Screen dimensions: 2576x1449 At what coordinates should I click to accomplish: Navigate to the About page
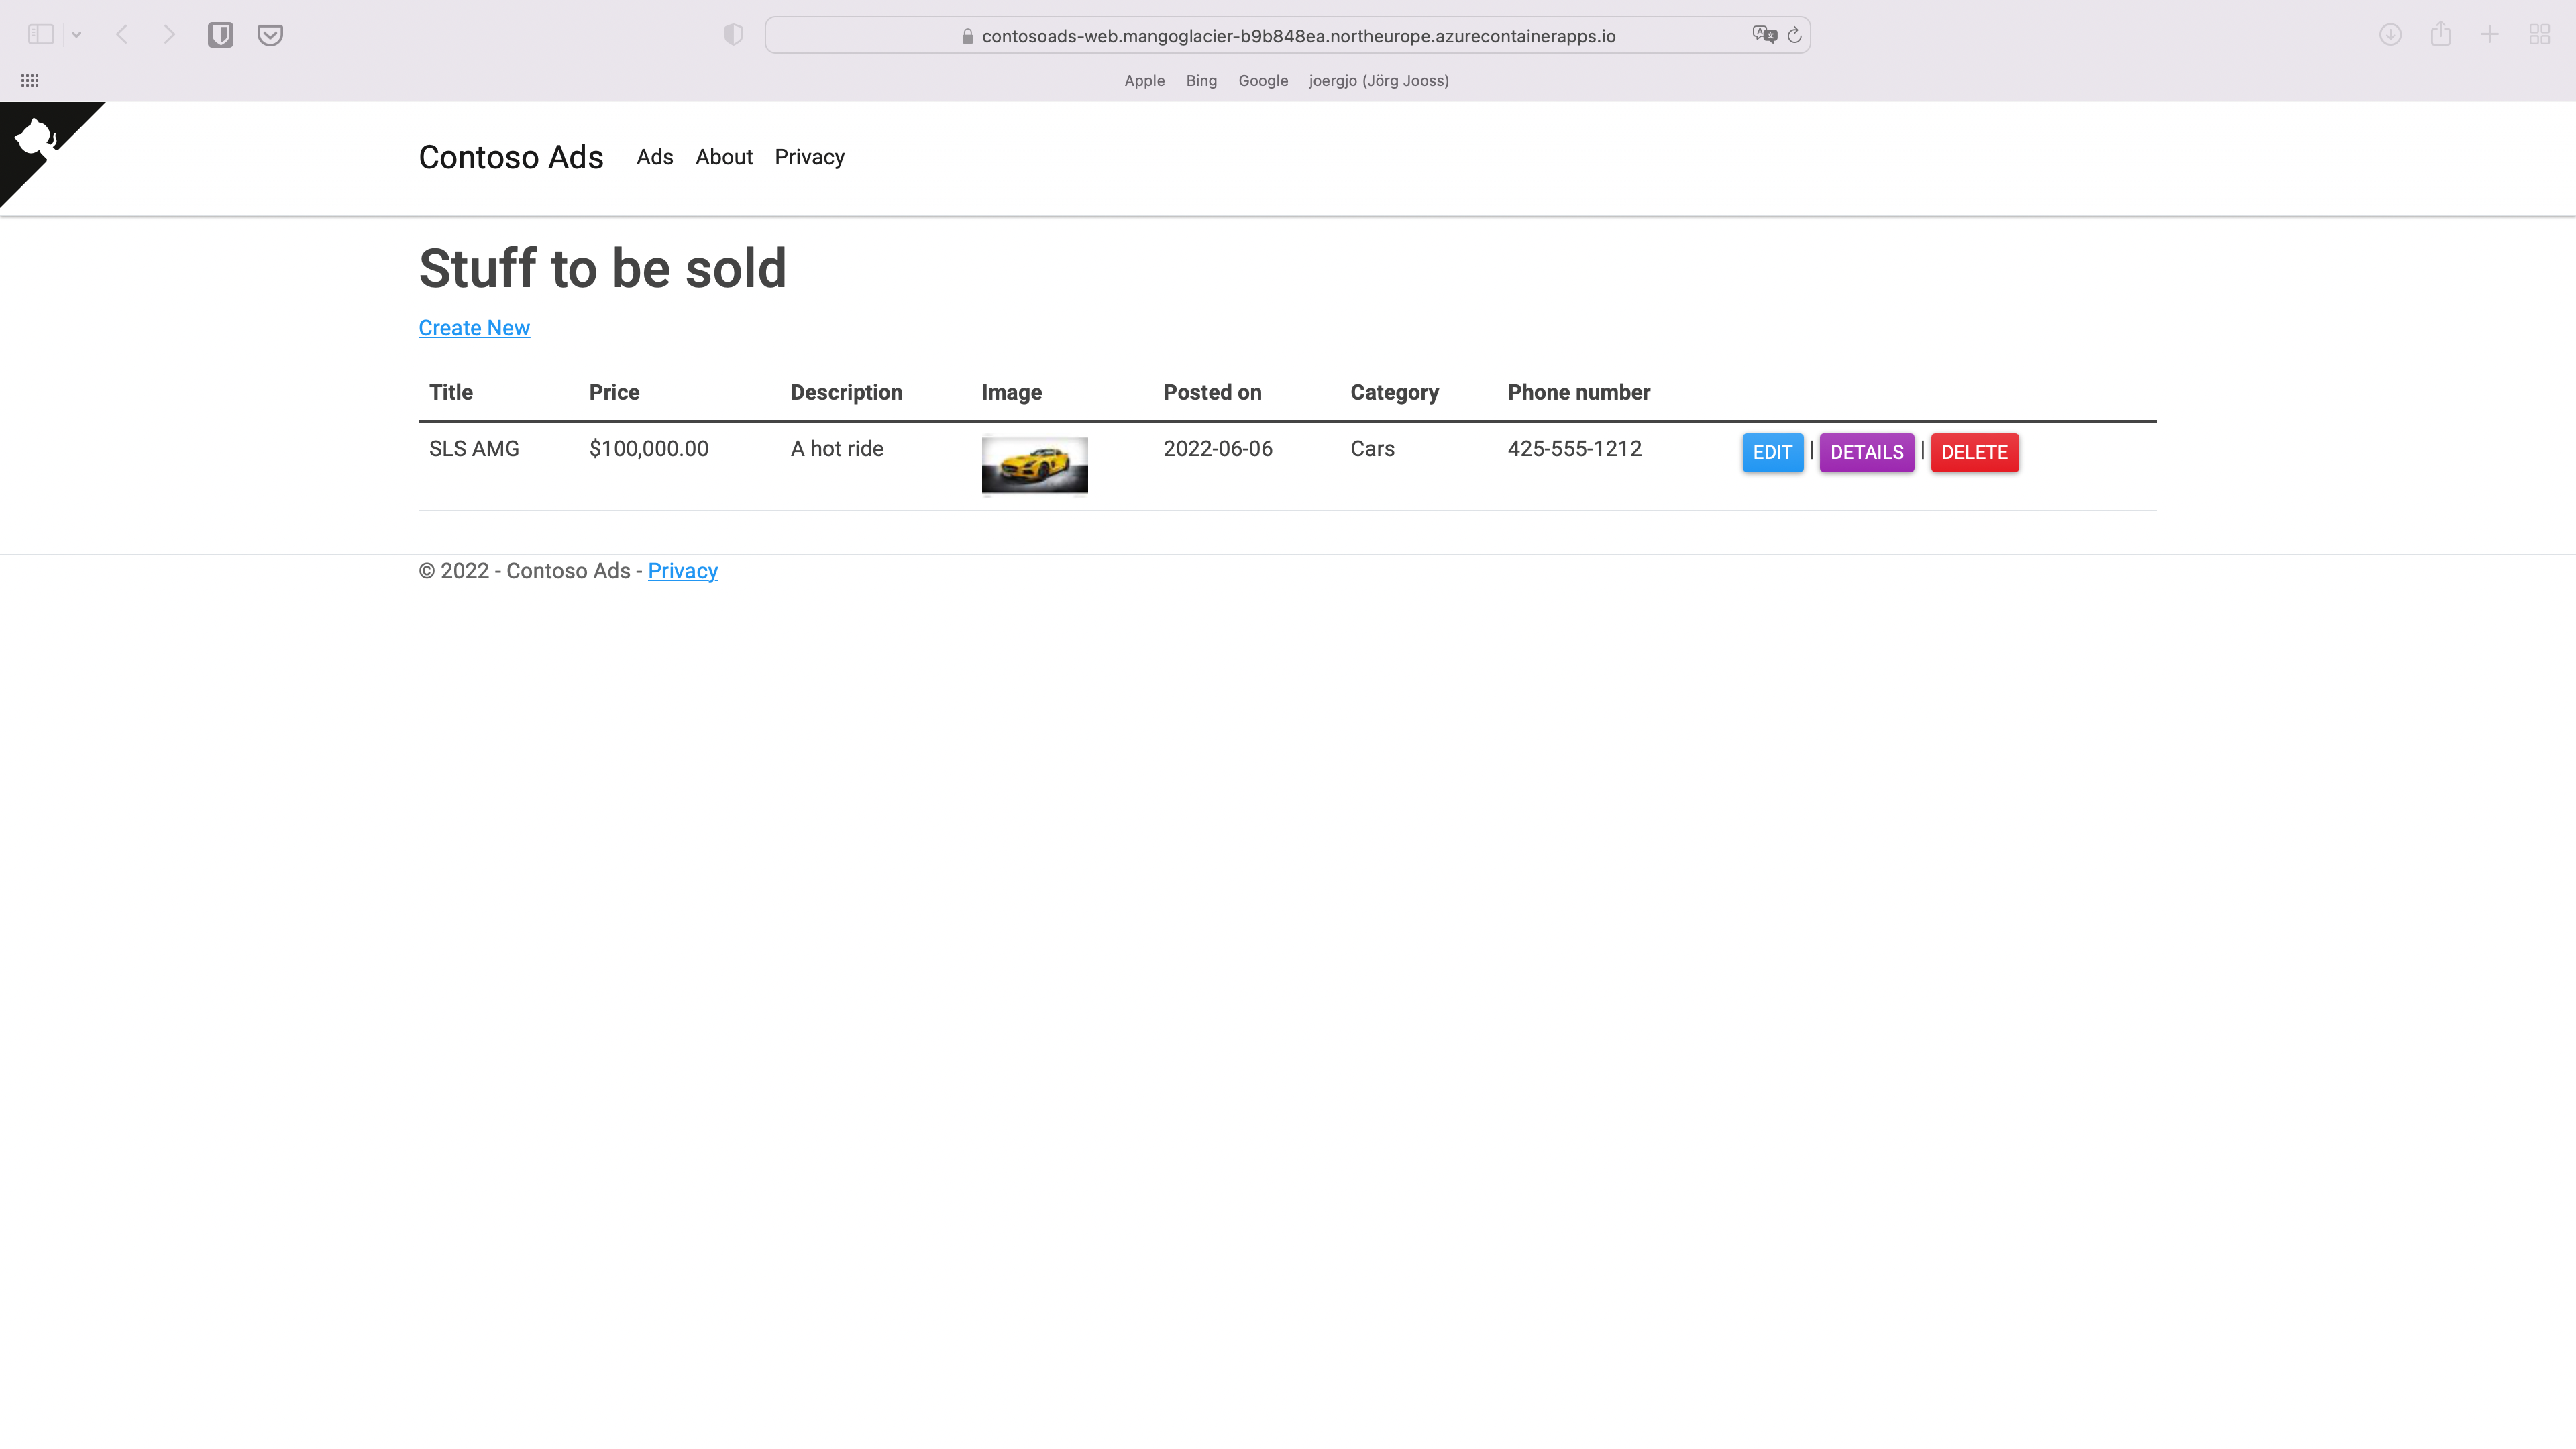pos(724,156)
